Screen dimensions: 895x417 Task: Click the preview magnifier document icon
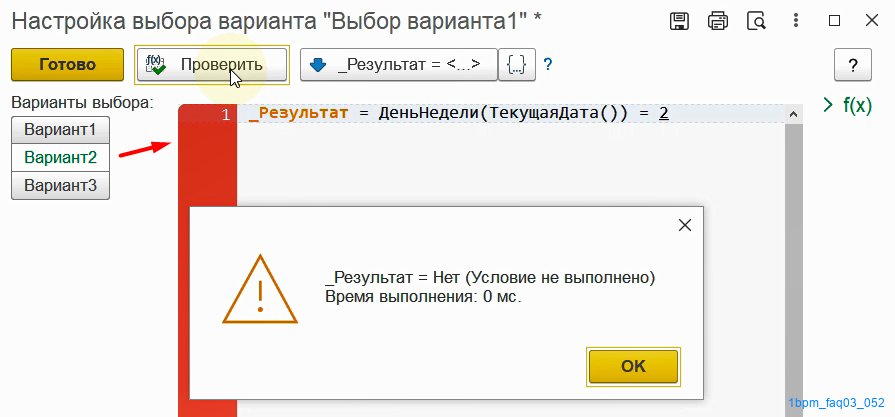coord(756,21)
